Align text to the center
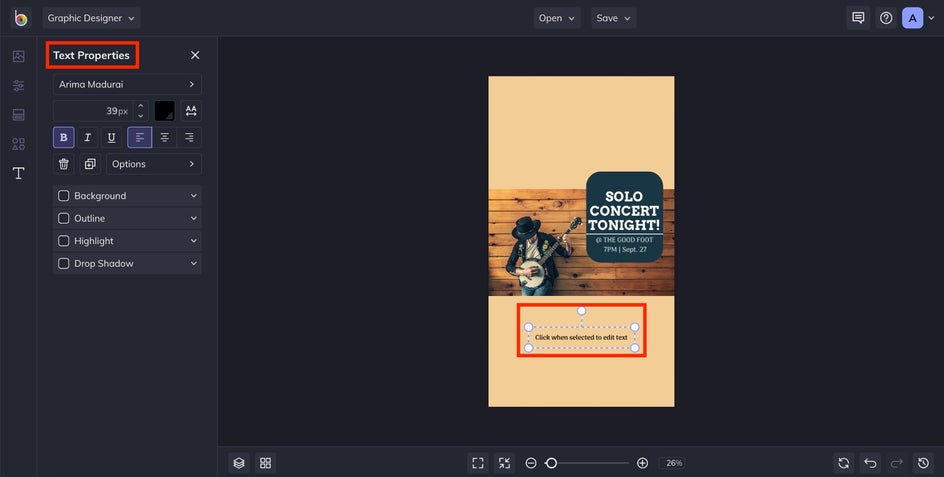The width and height of the screenshot is (944, 477). pos(164,137)
